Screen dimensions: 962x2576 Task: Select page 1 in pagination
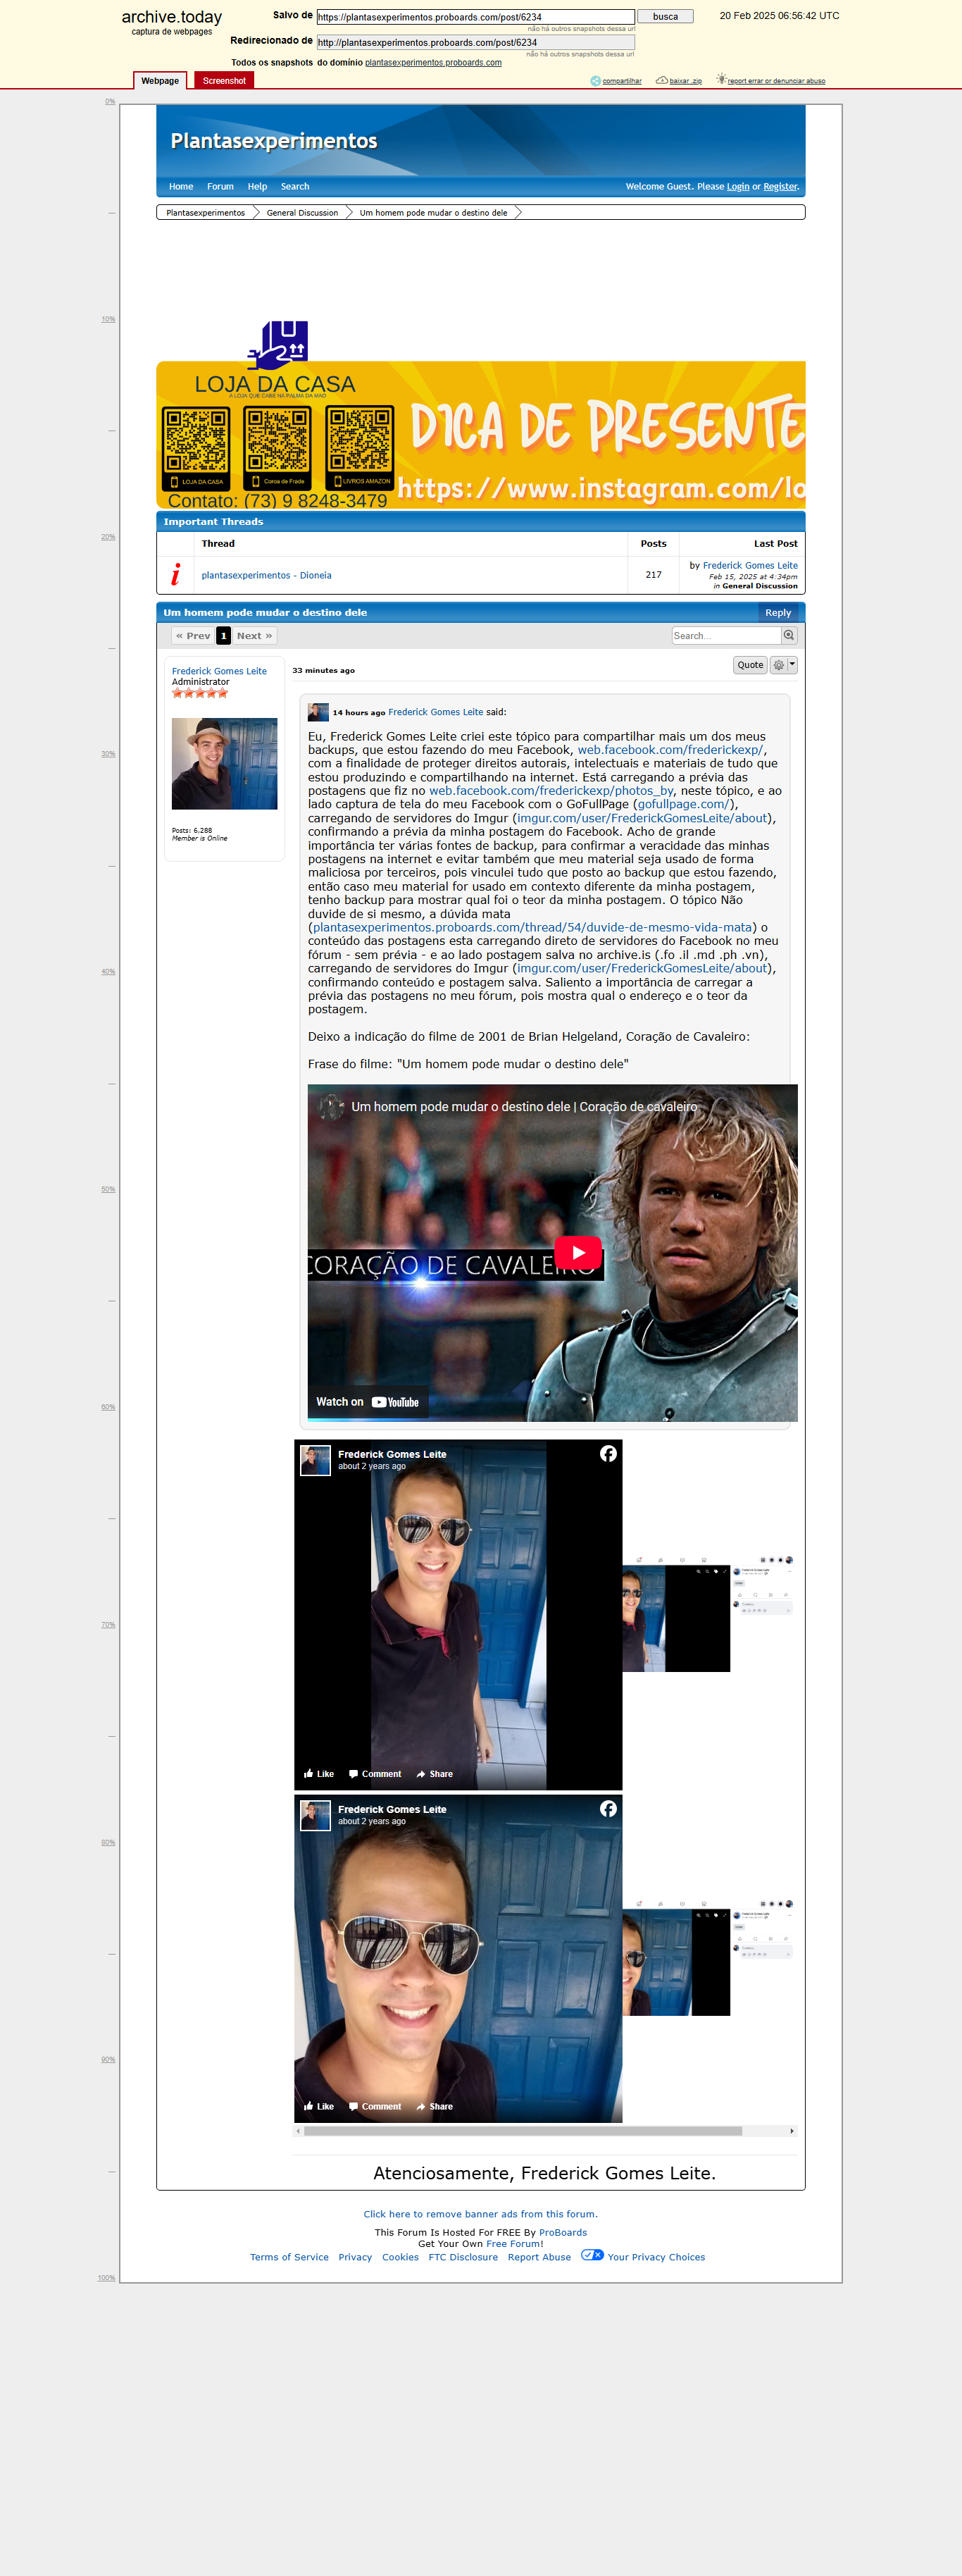(x=223, y=636)
